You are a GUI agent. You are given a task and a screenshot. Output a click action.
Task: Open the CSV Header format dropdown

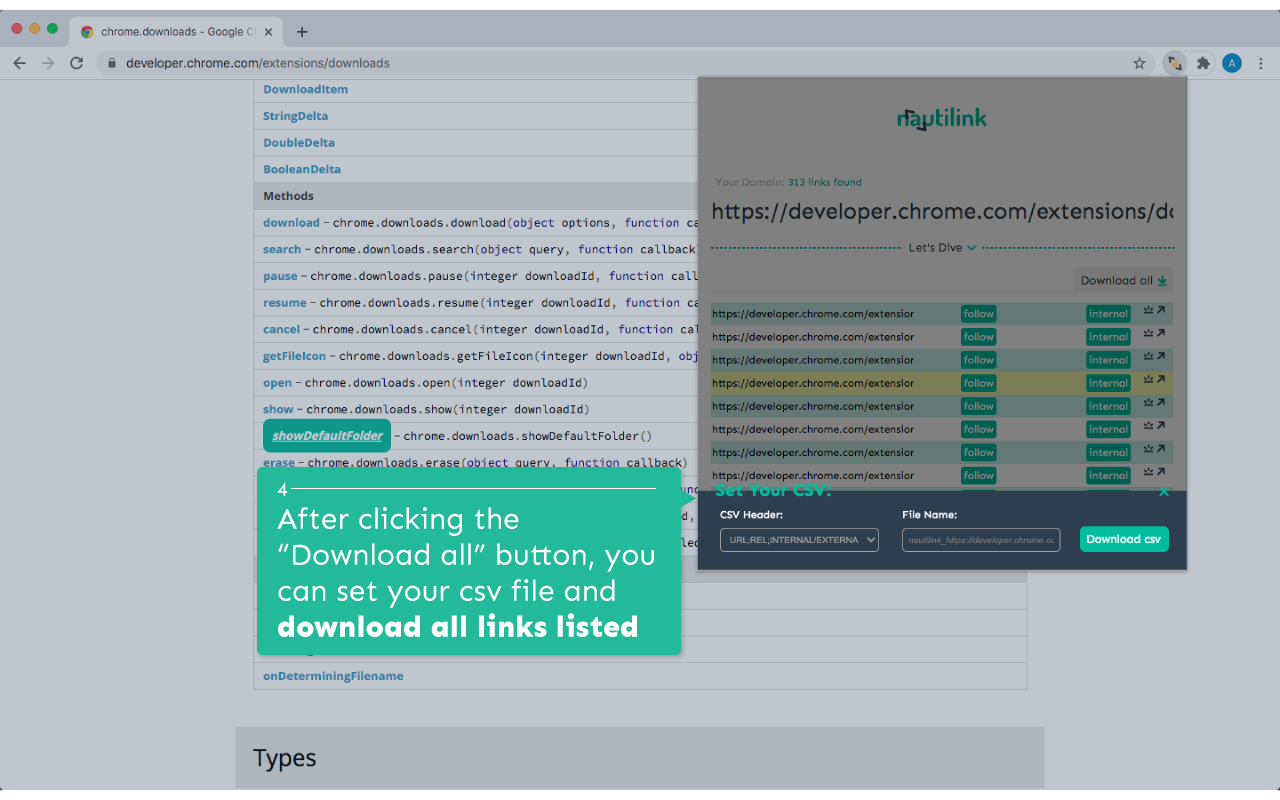coord(799,539)
